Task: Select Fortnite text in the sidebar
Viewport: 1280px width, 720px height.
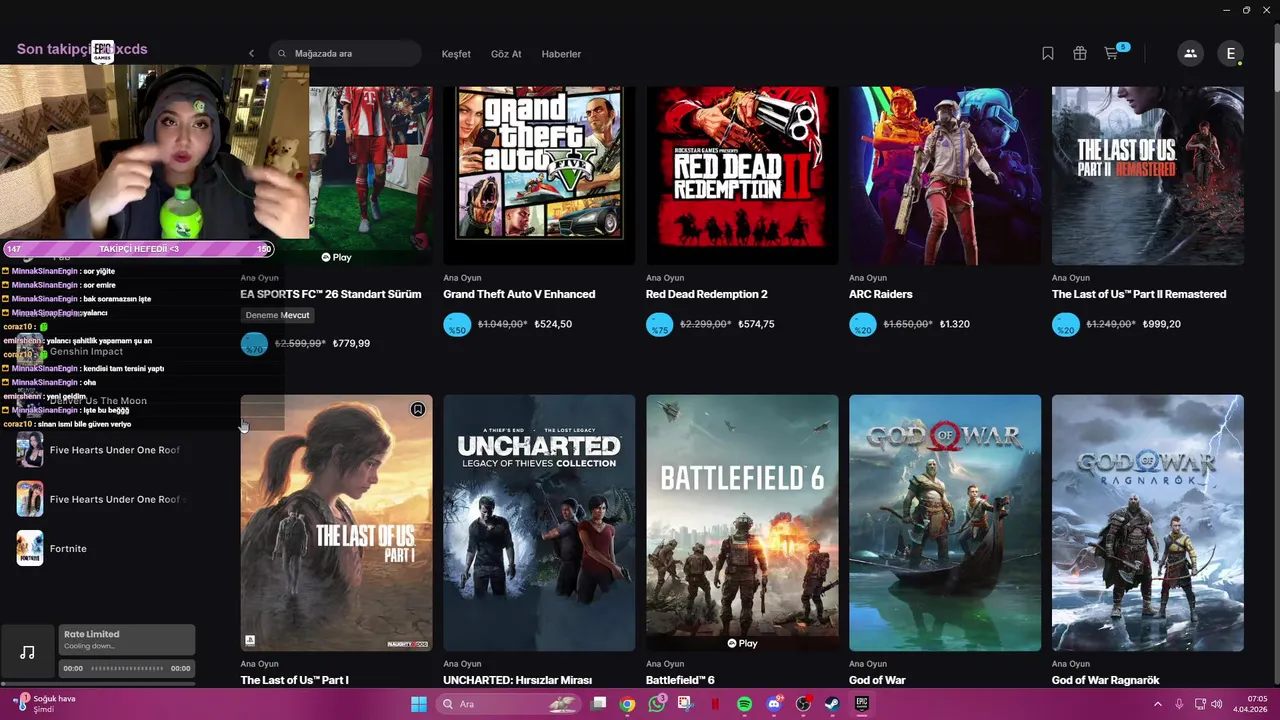Action: [68, 548]
